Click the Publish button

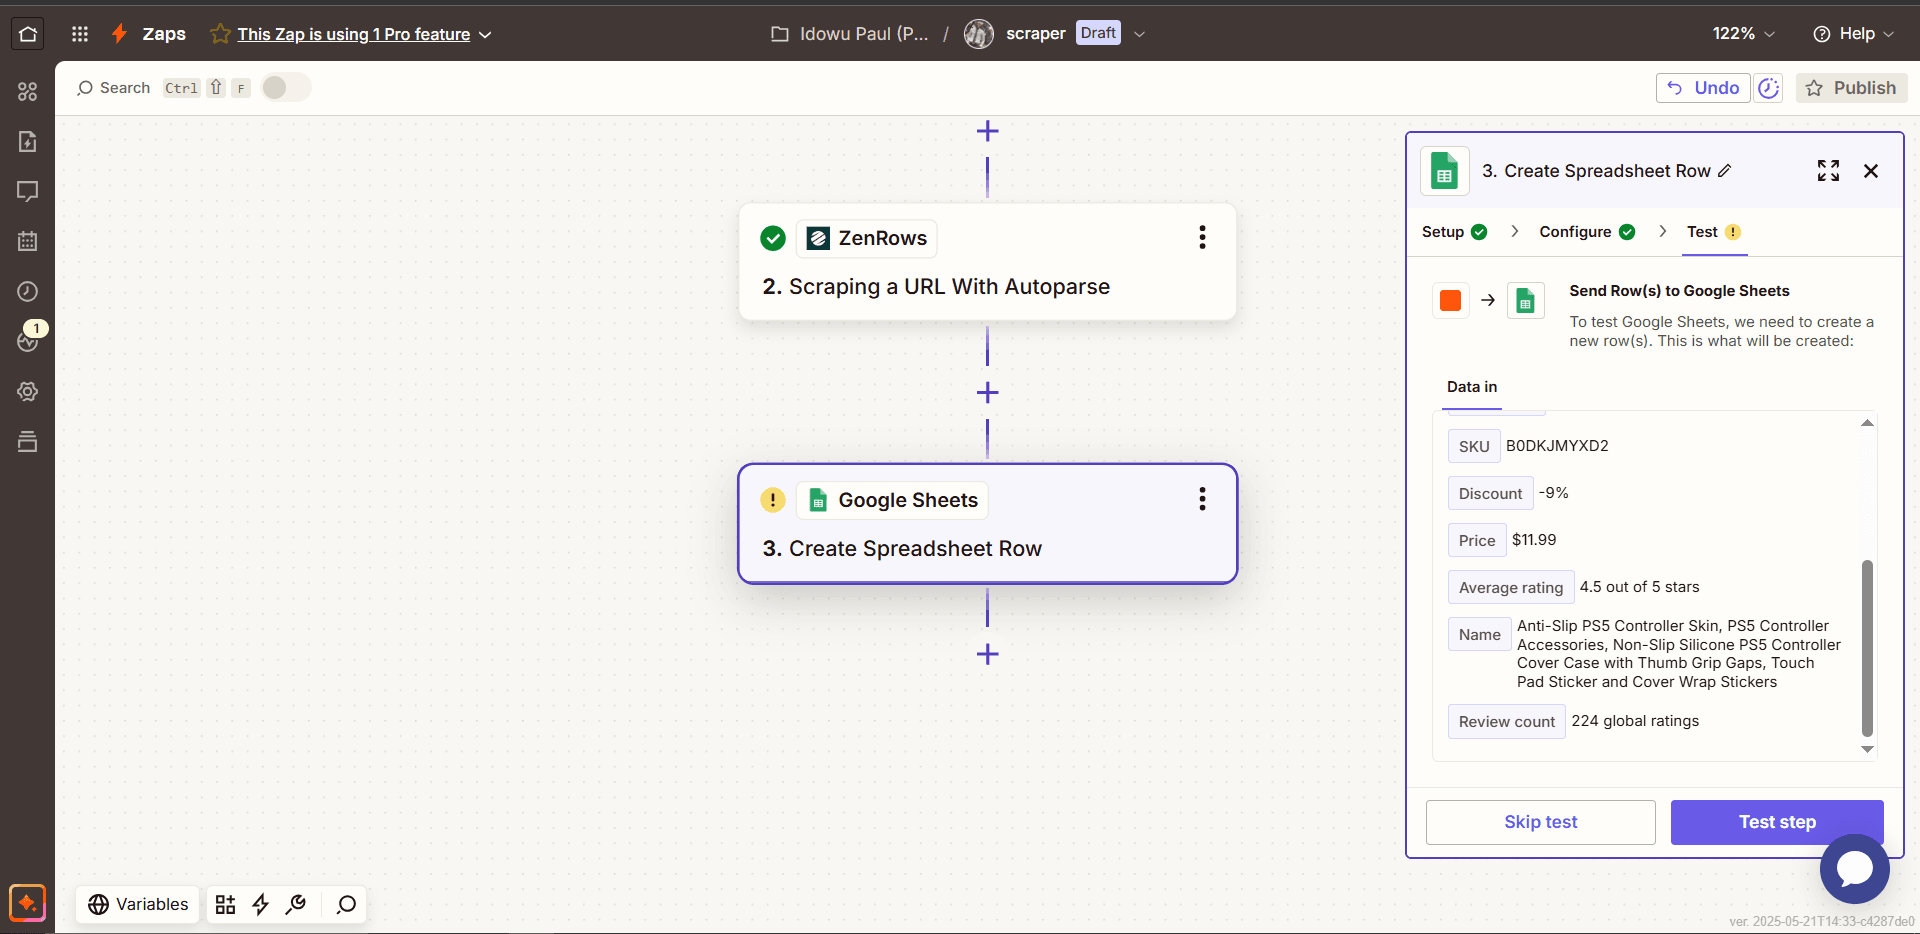pyautogui.click(x=1852, y=88)
